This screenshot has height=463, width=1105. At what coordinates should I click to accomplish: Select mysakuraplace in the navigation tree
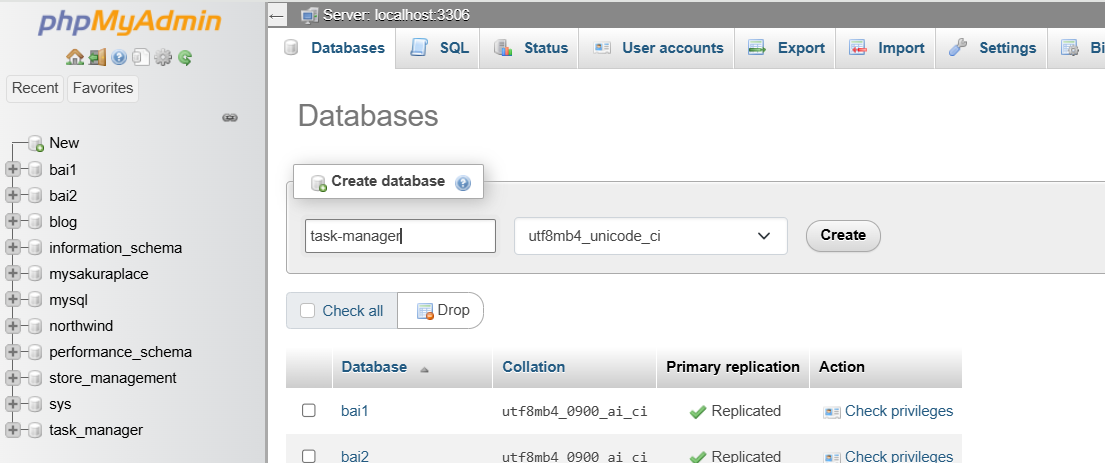pyautogui.click(x=99, y=274)
